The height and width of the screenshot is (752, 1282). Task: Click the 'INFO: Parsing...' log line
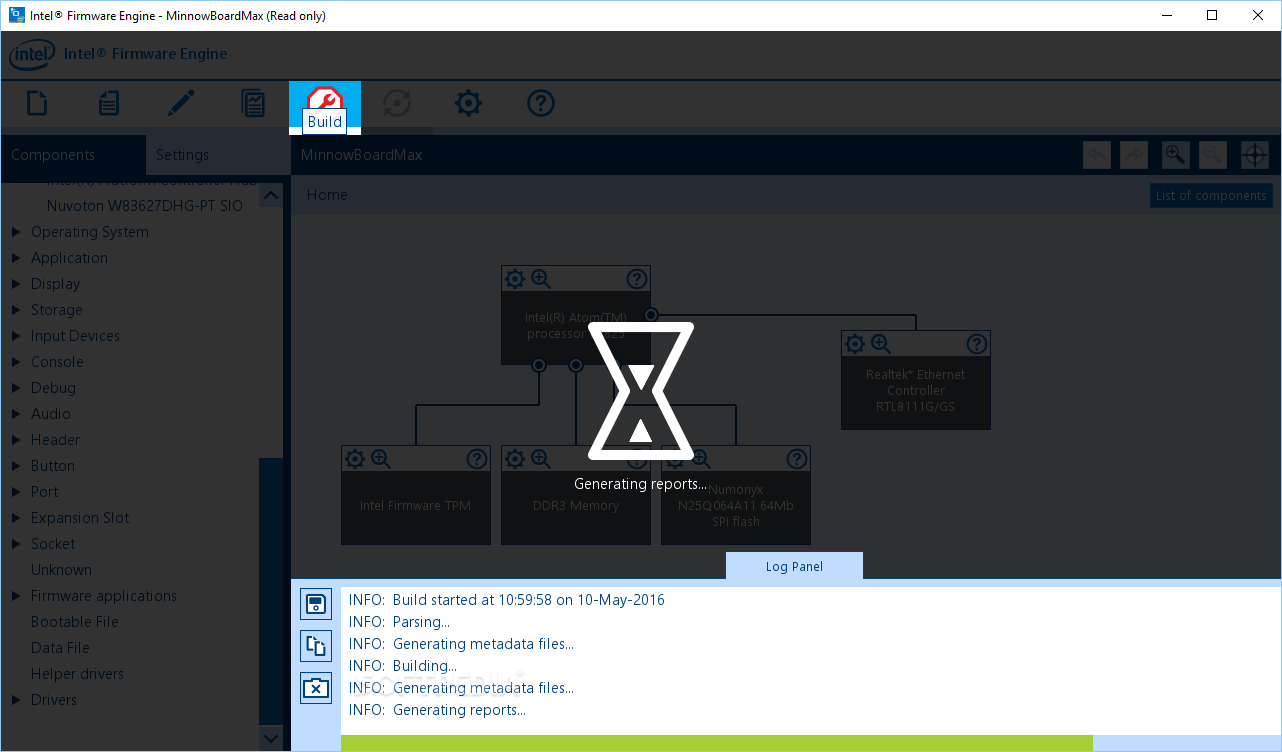(x=399, y=622)
